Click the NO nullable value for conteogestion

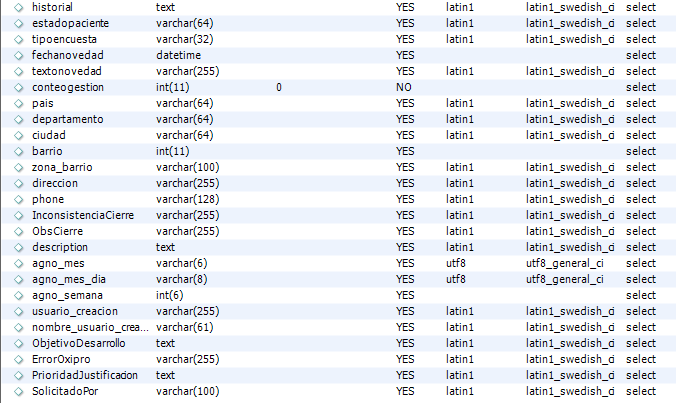click(404, 87)
